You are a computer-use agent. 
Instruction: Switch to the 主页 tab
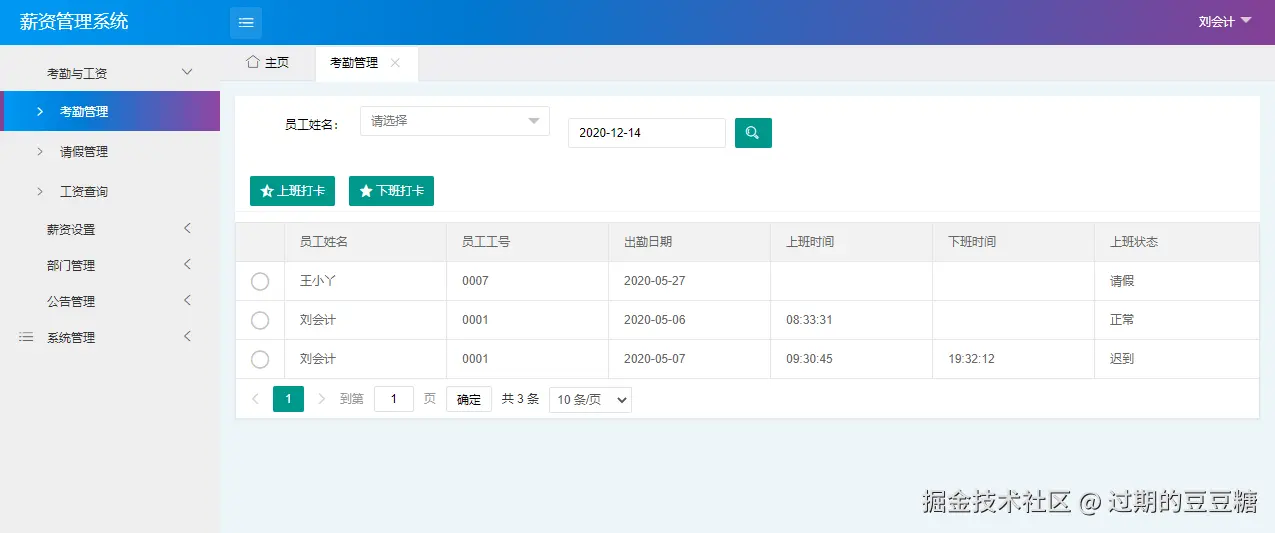tap(268, 63)
